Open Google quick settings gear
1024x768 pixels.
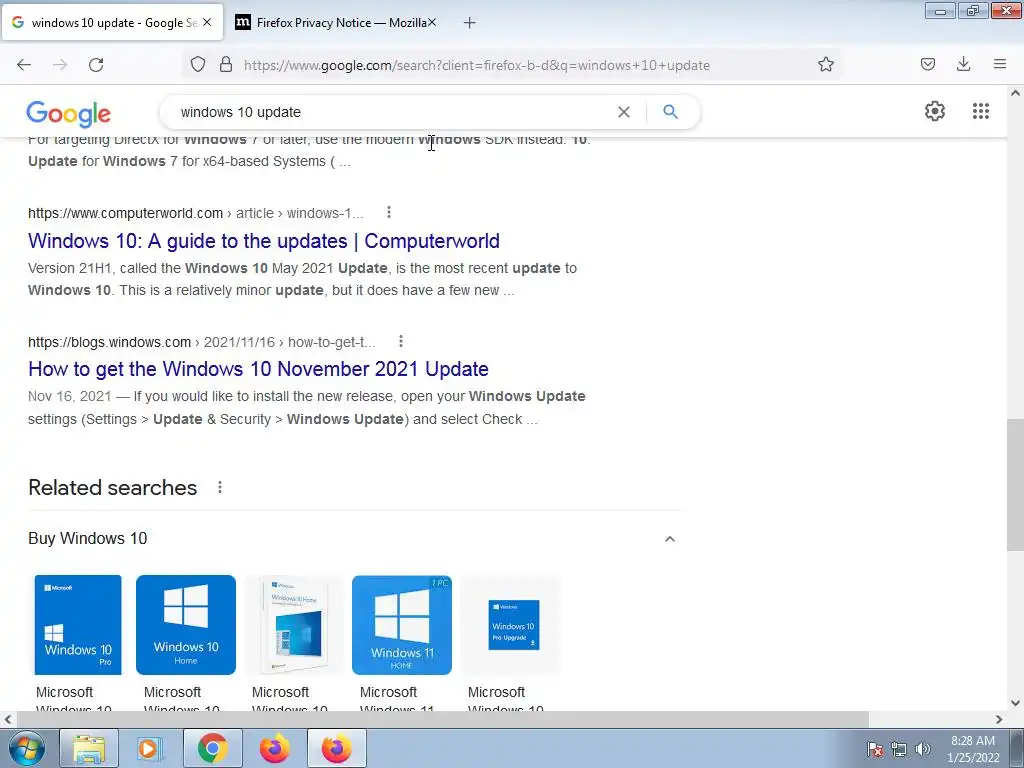935,111
